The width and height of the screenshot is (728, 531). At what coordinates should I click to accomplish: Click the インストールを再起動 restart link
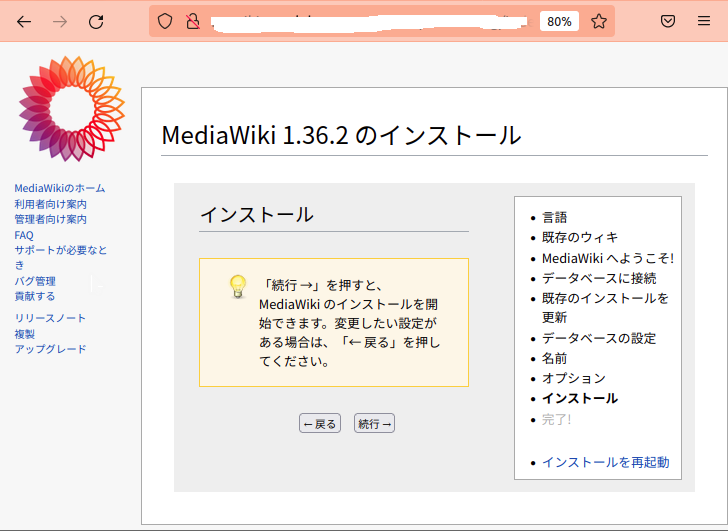605,462
